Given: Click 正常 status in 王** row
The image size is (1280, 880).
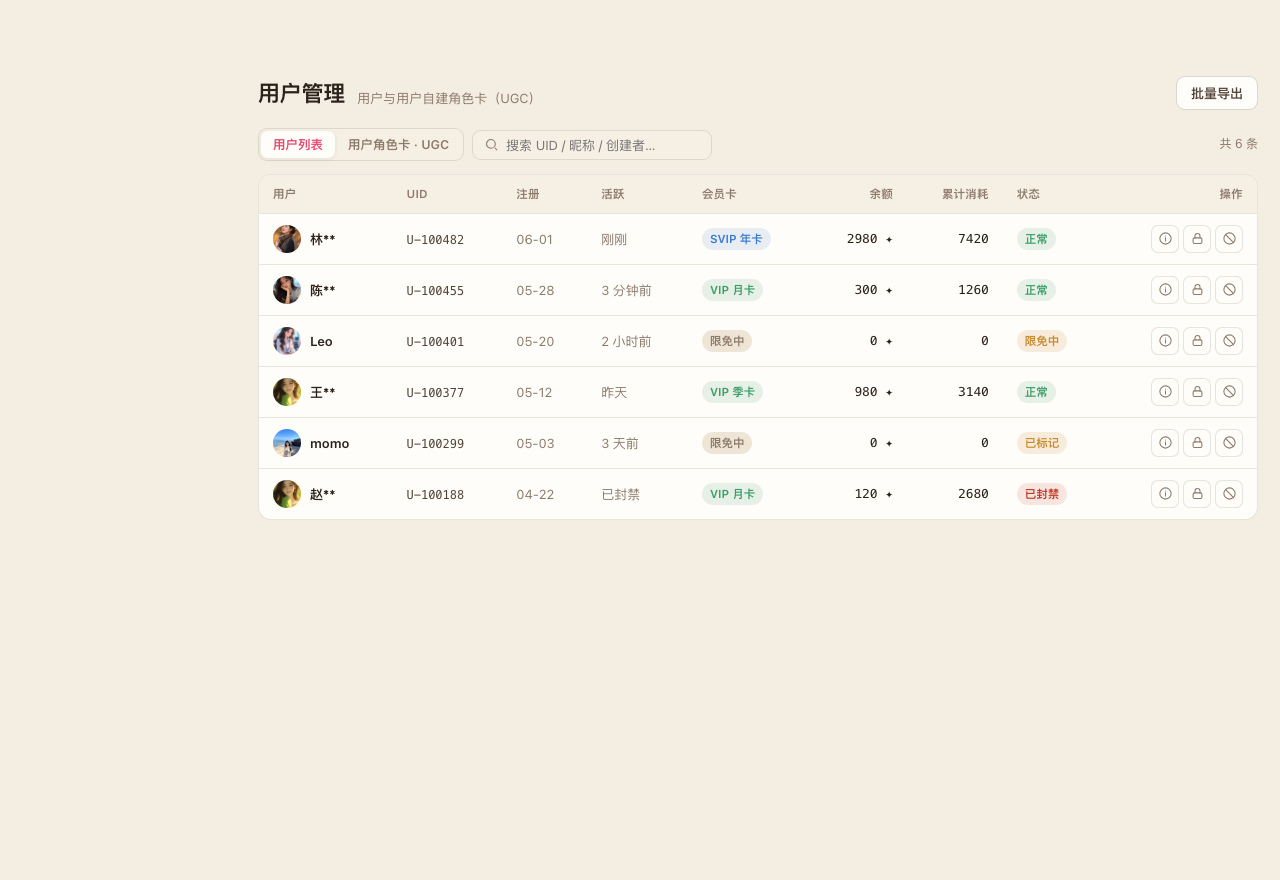Looking at the screenshot, I should tap(1036, 392).
